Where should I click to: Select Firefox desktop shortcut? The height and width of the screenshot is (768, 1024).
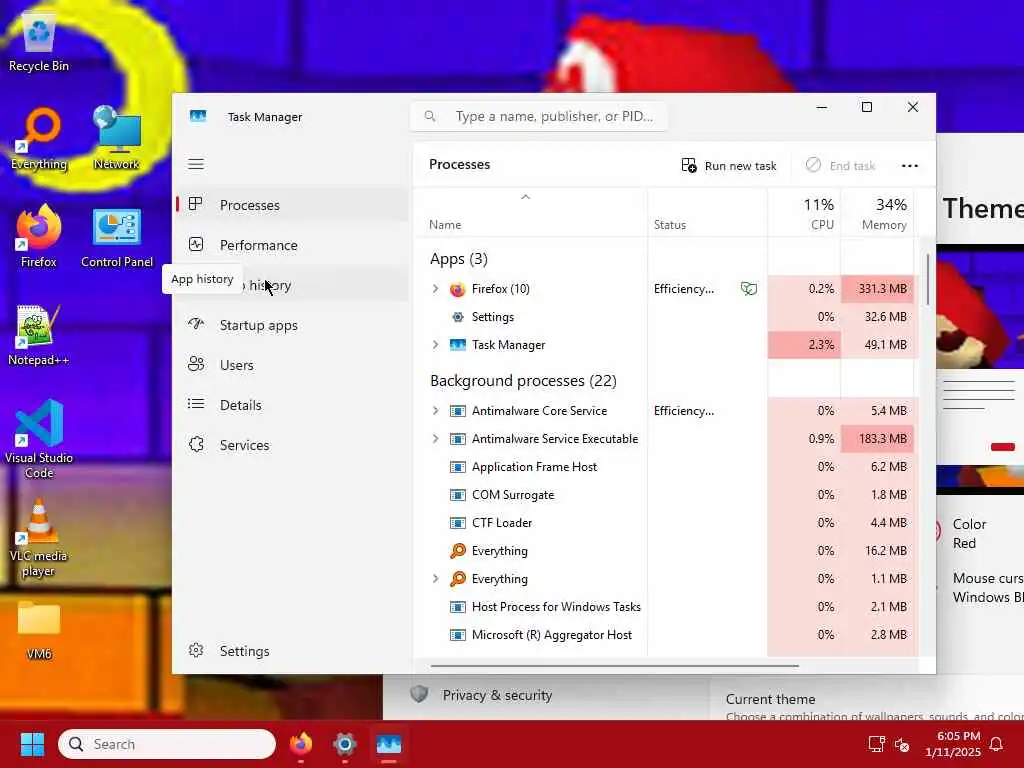pos(39,236)
